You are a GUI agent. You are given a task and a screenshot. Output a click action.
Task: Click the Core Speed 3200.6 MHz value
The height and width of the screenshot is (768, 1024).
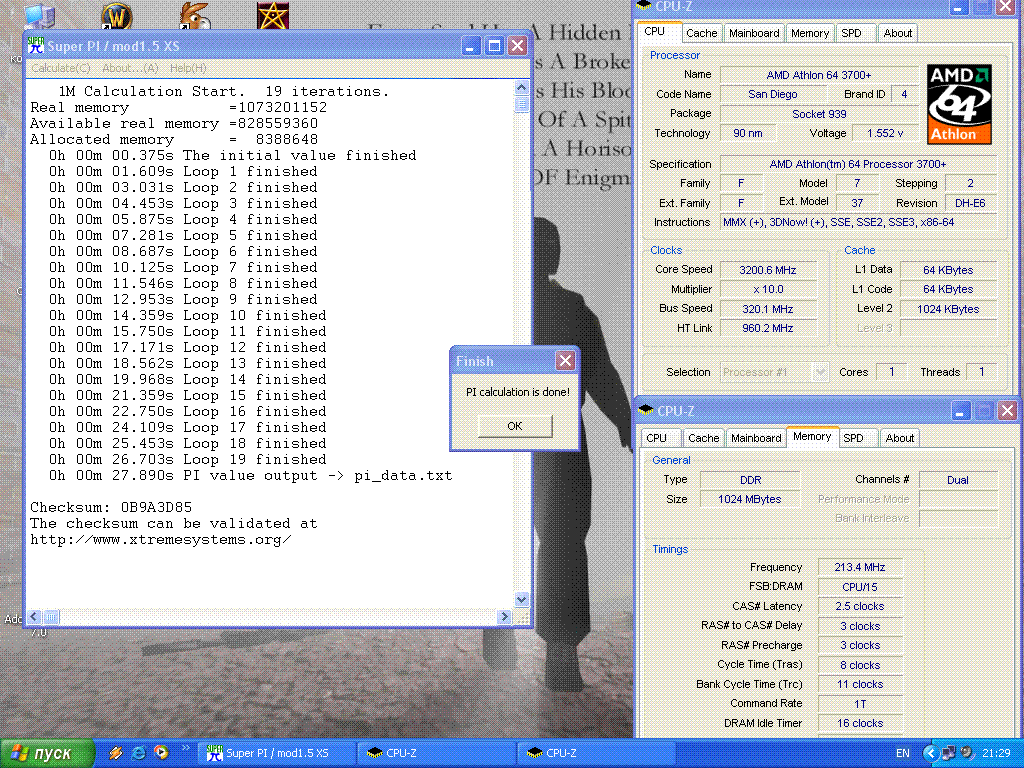click(x=767, y=270)
